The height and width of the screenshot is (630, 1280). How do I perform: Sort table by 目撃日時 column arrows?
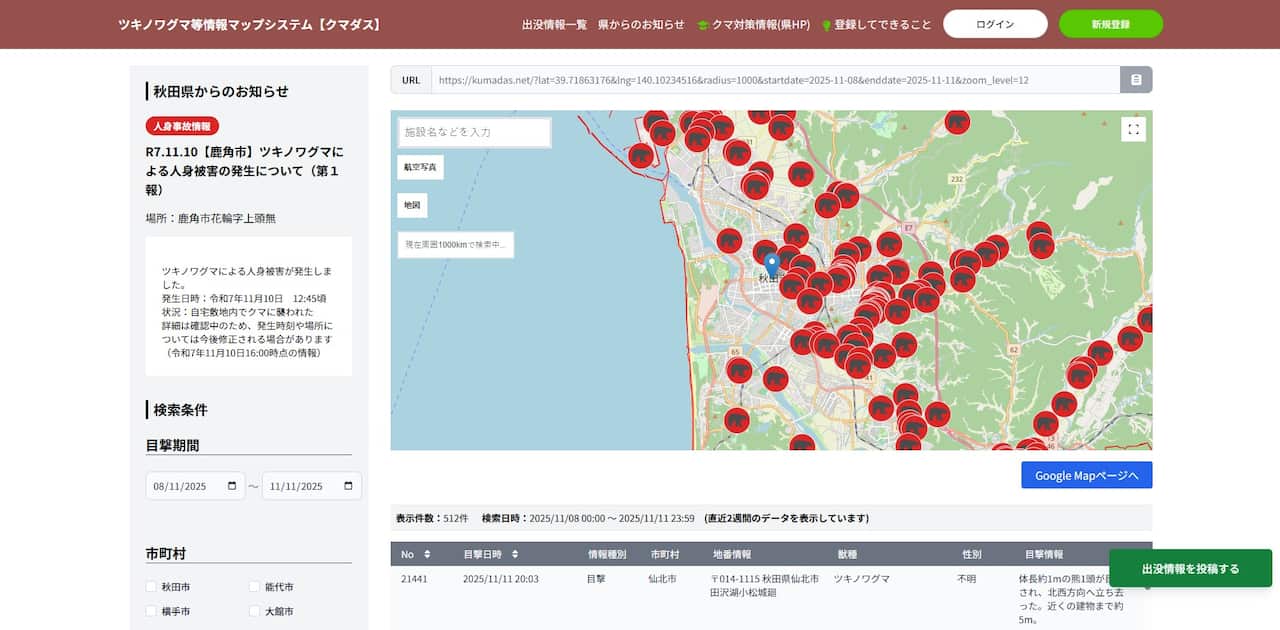pos(515,554)
